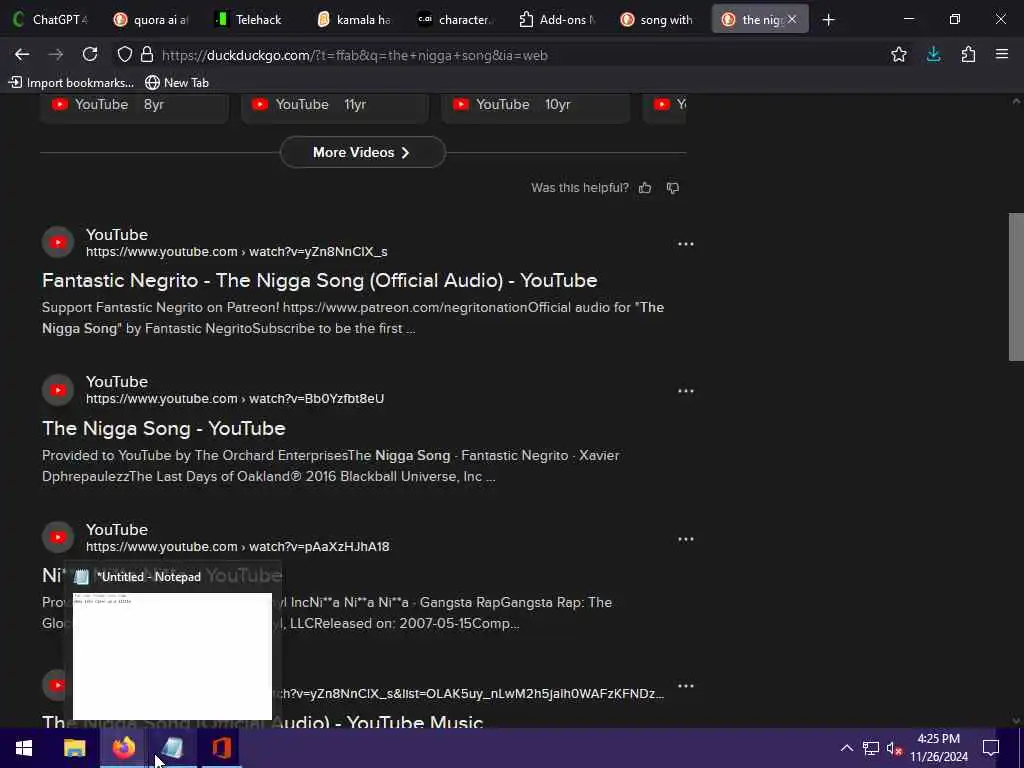
Task: Open the Firefox downloads panel
Action: click(933, 55)
